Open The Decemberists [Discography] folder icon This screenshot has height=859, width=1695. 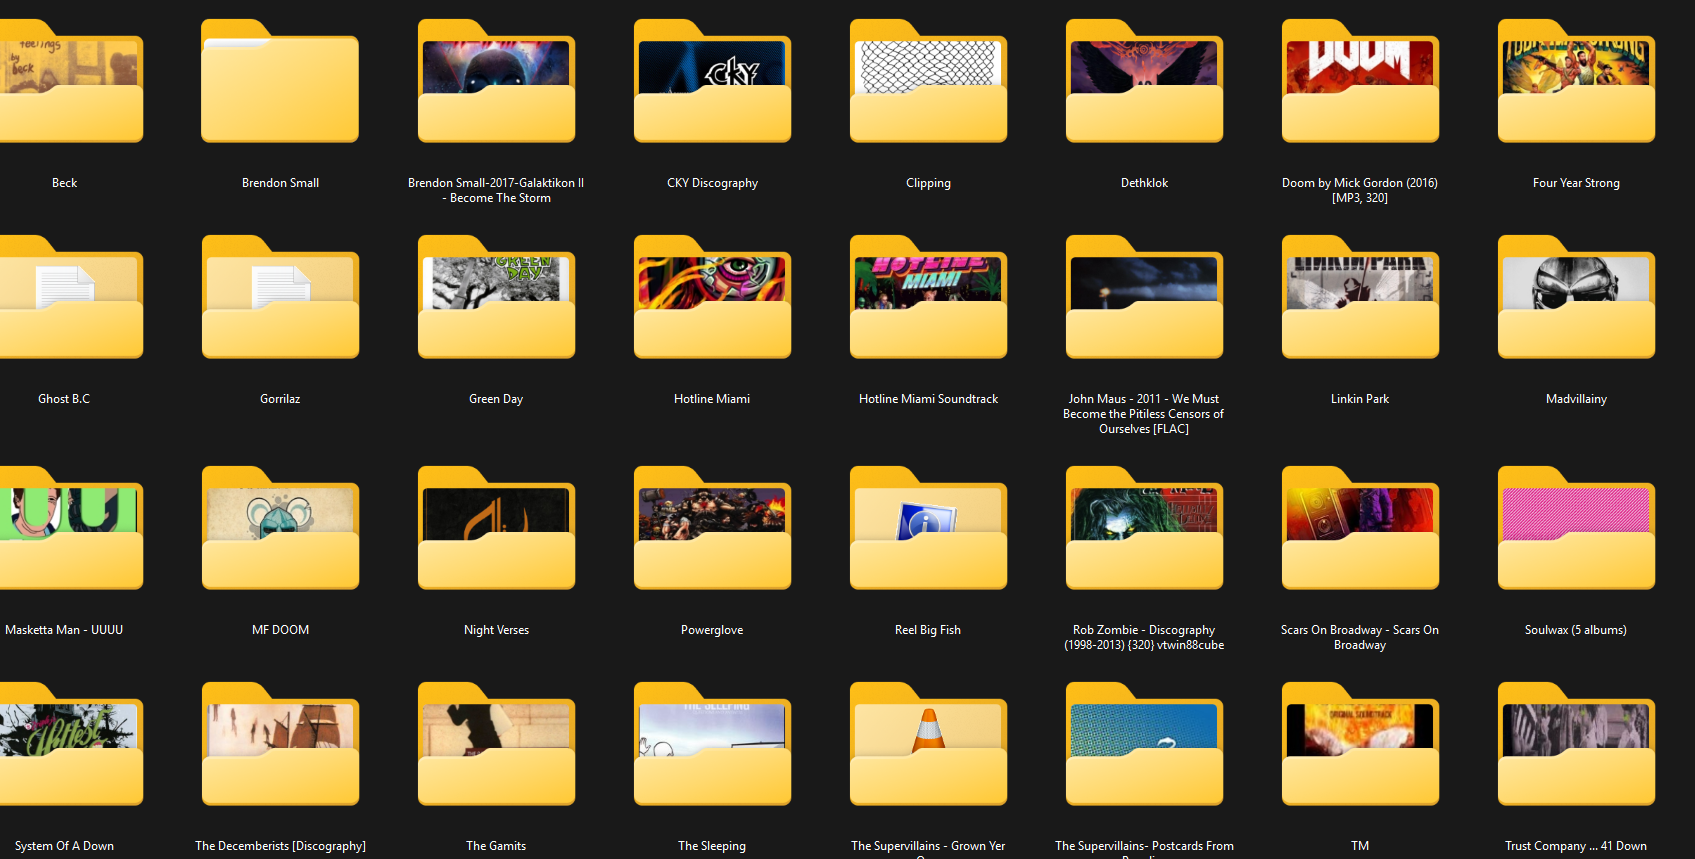[x=280, y=744]
